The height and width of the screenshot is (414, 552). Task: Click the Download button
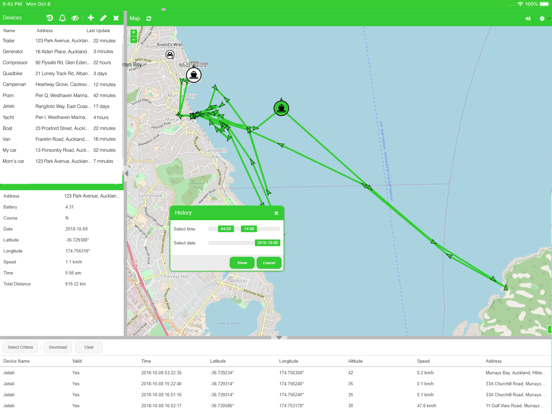(x=58, y=347)
